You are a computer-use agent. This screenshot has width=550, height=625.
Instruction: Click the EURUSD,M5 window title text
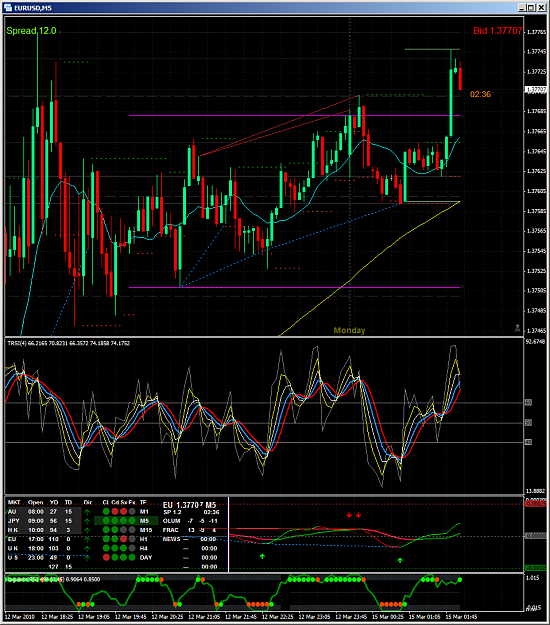pos(33,8)
